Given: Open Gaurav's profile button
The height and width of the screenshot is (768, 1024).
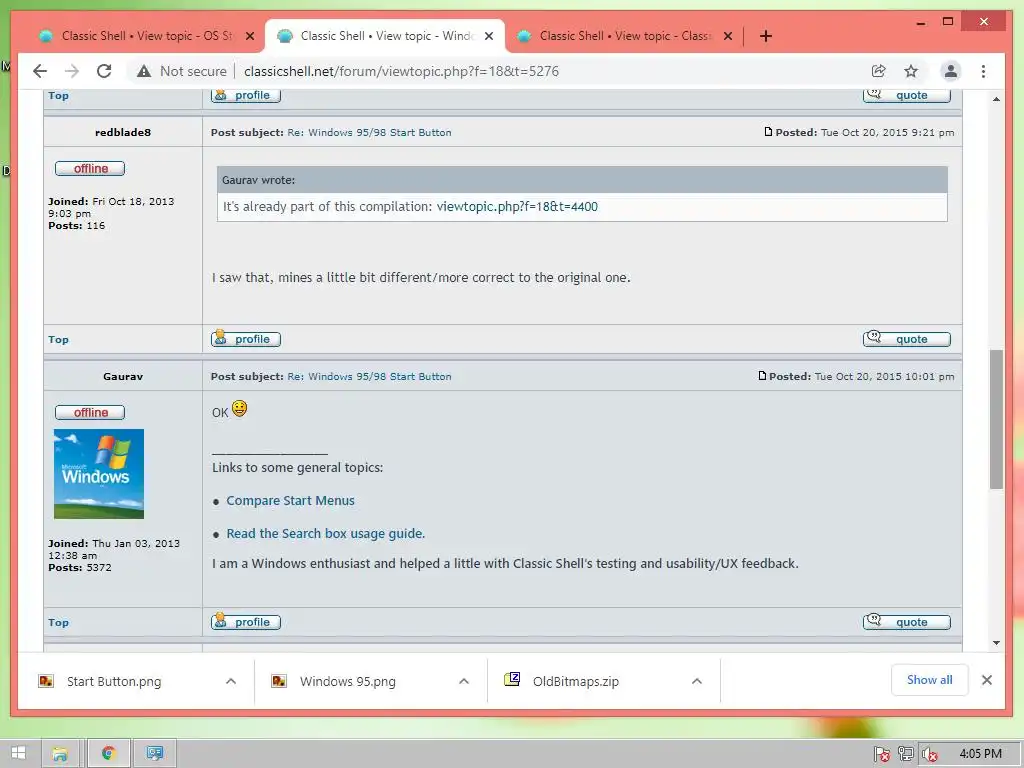Looking at the screenshot, I should [x=246, y=622].
